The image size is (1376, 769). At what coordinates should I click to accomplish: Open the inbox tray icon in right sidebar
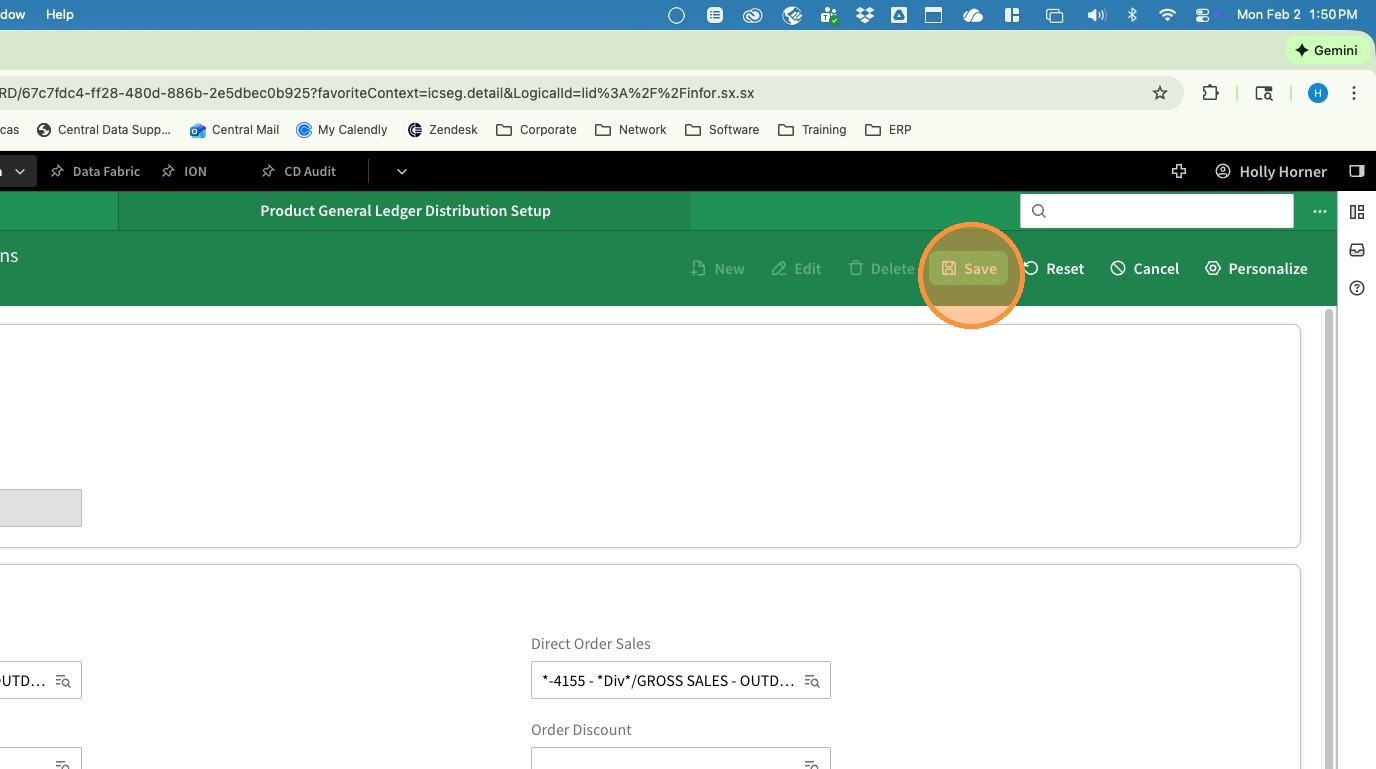[x=1357, y=250]
